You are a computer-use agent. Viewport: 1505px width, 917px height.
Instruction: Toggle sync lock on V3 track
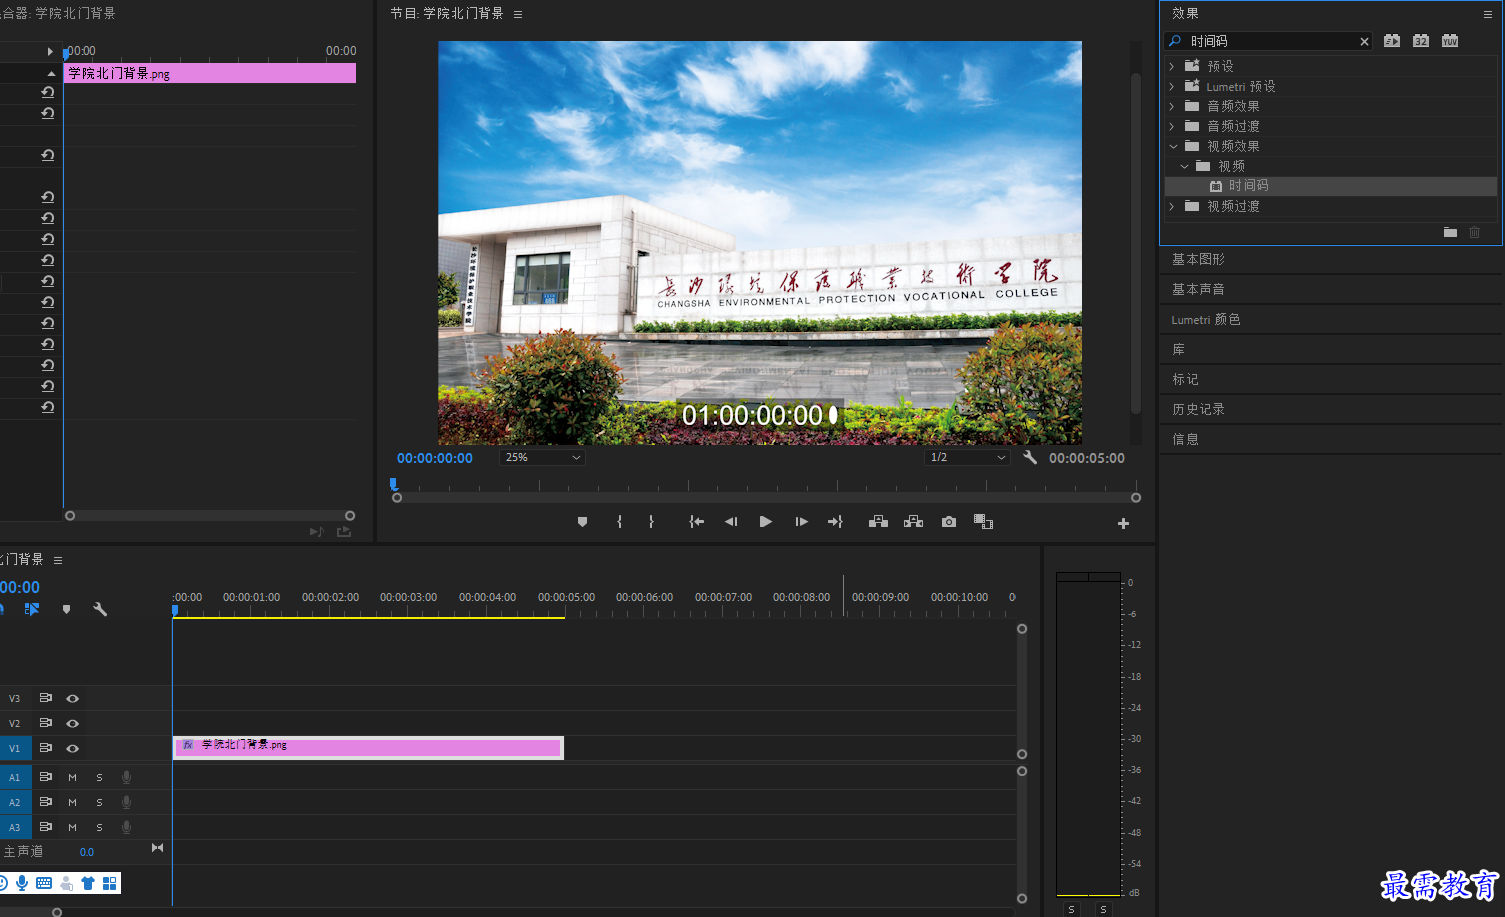(x=46, y=698)
